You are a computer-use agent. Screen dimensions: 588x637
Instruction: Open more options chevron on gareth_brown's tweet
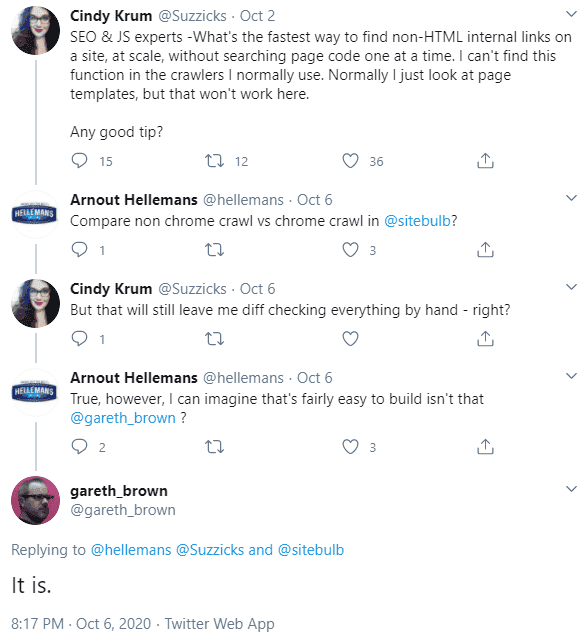coord(571,488)
